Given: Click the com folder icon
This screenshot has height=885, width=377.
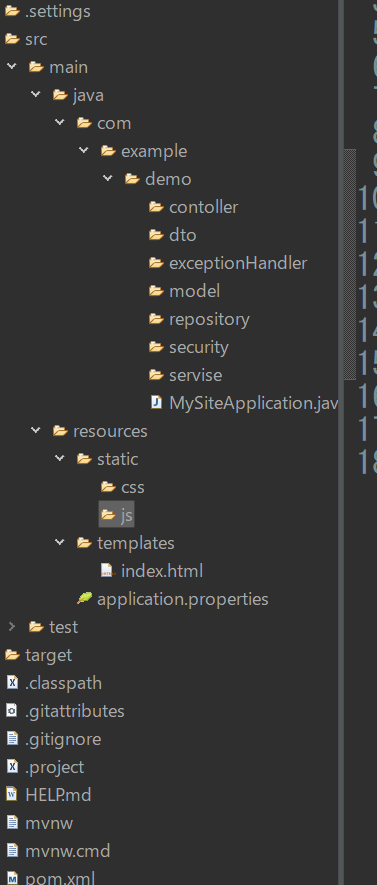Looking at the screenshot, I should click(84, 123).
